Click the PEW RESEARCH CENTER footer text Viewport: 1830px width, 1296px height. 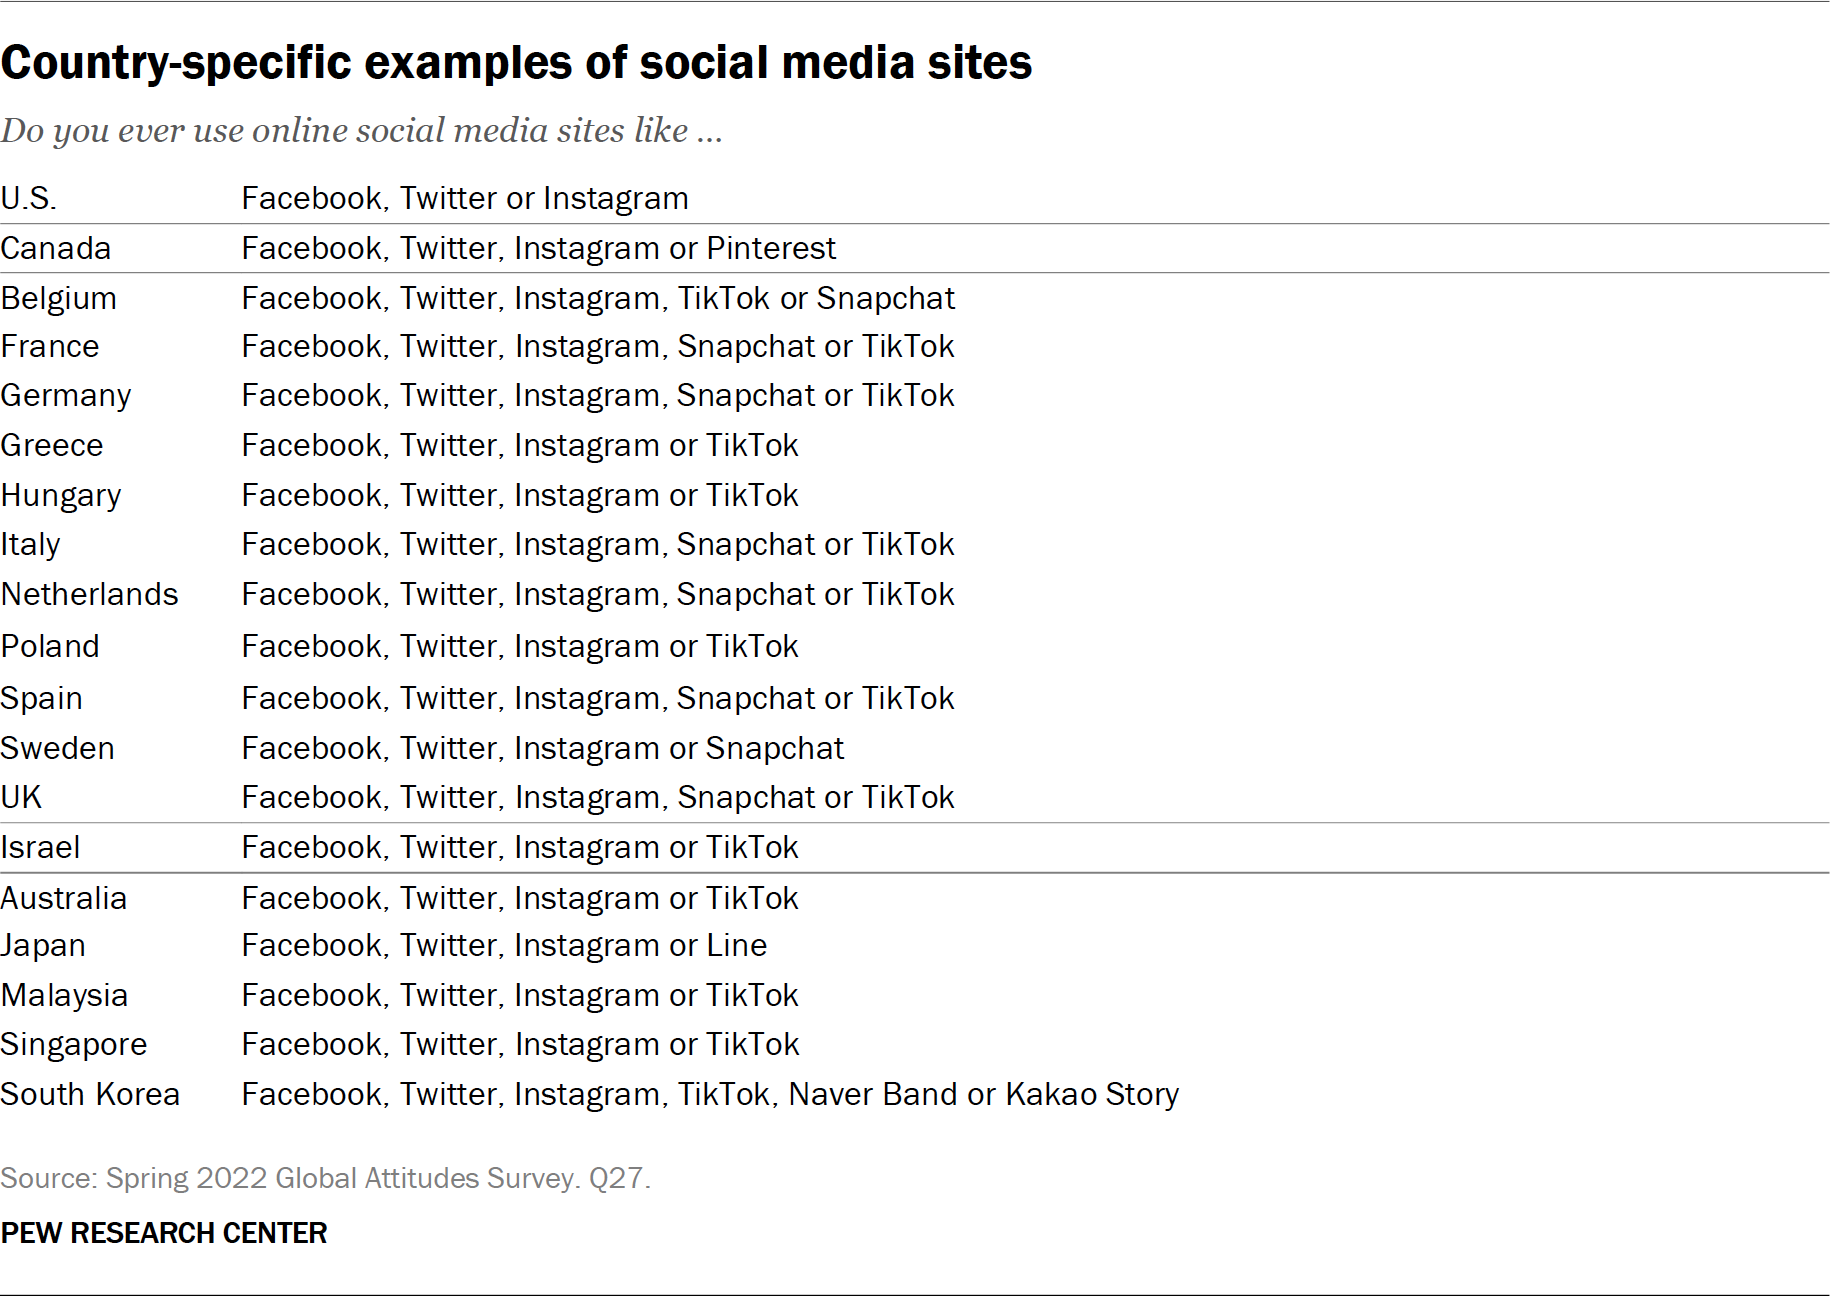(163, 1233)
